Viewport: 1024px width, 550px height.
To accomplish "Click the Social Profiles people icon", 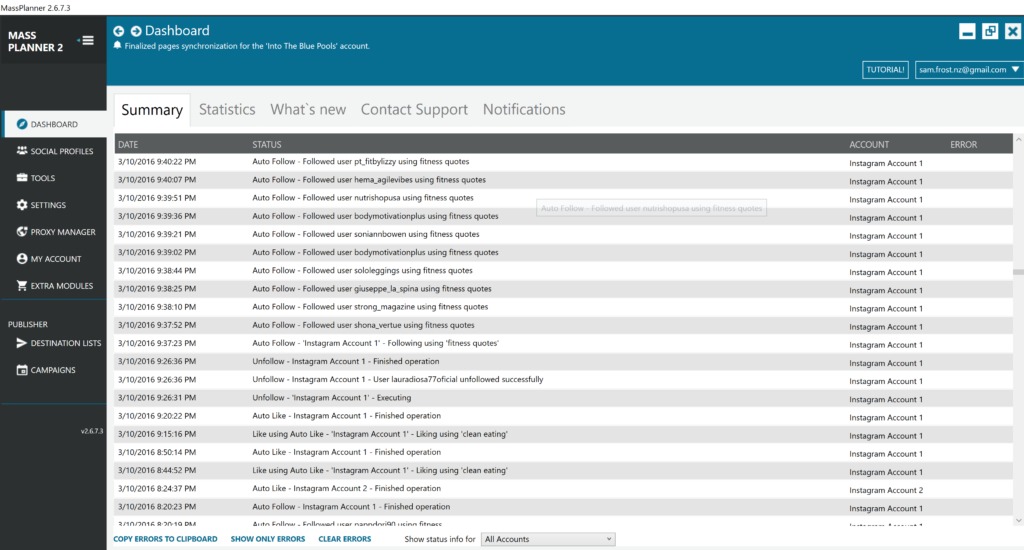I will [22, 151].
